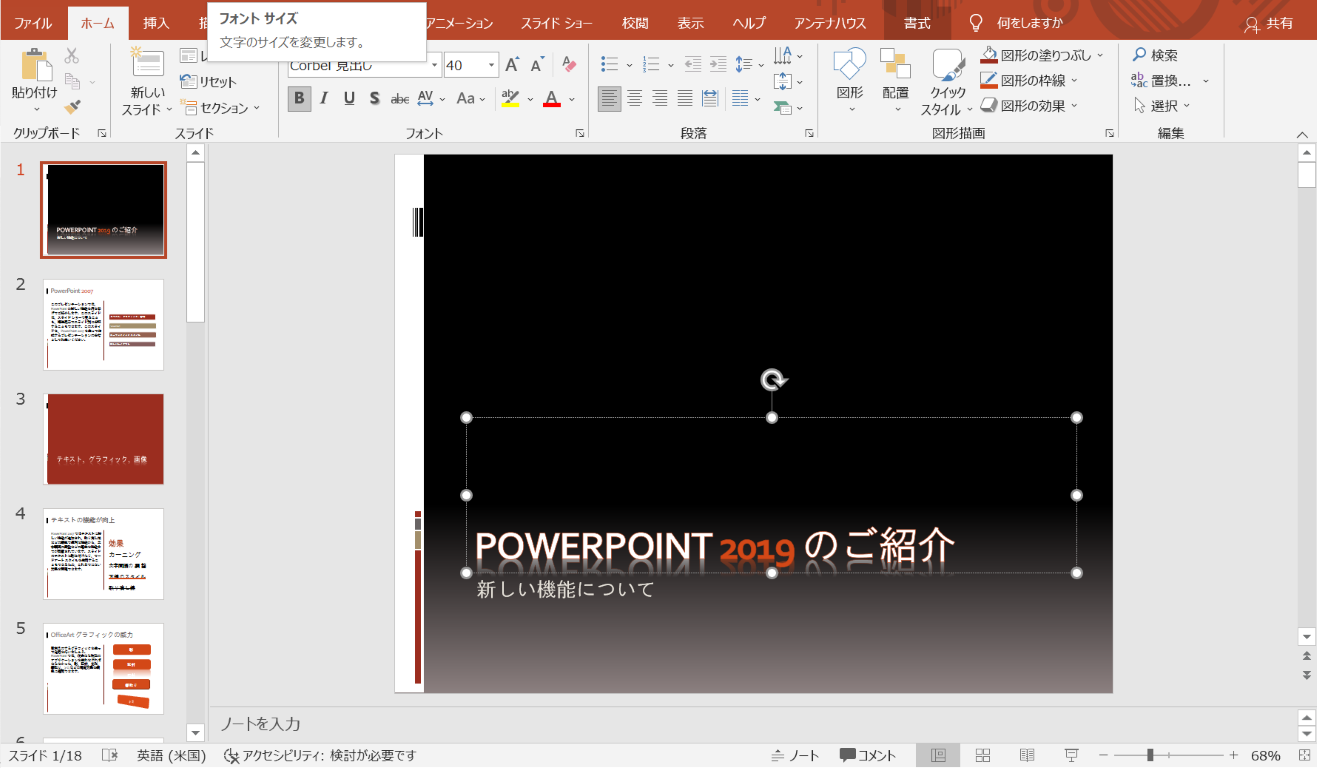Toggle Italic formatting
This screenshot has height=768, width=1317.
click(x=324, y=98)
